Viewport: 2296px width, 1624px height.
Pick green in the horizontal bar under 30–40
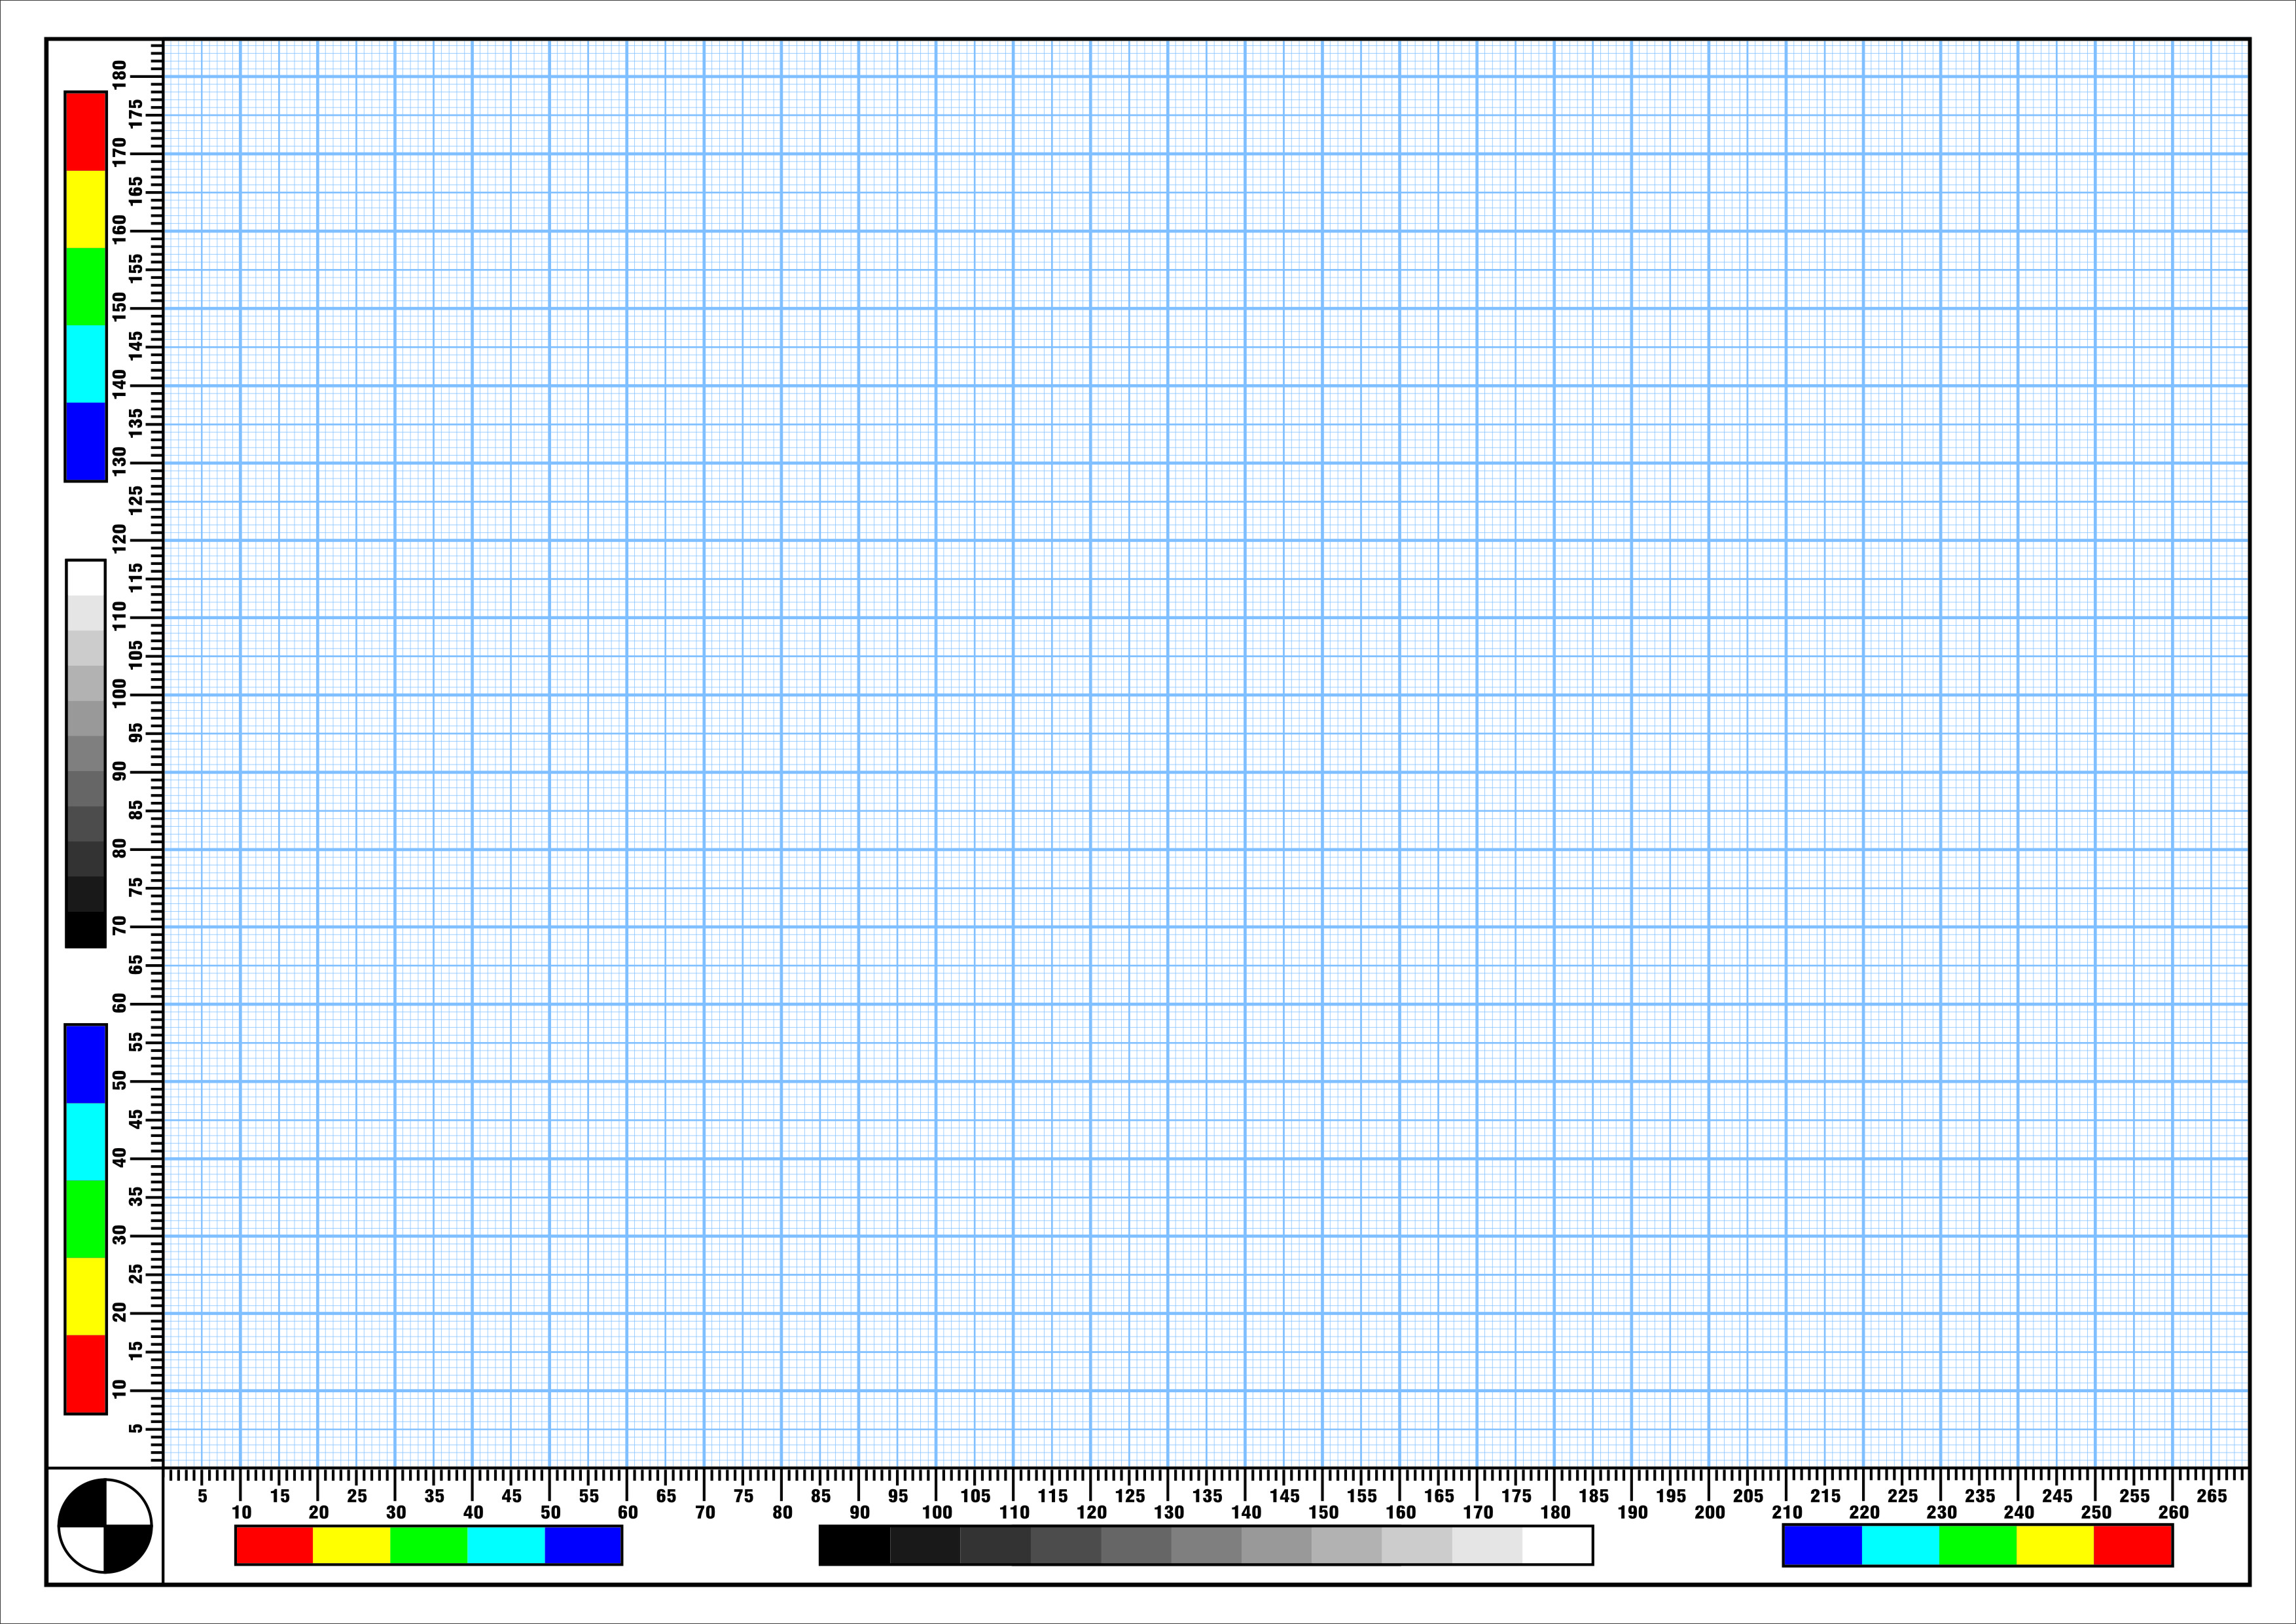coord(428,1545)
